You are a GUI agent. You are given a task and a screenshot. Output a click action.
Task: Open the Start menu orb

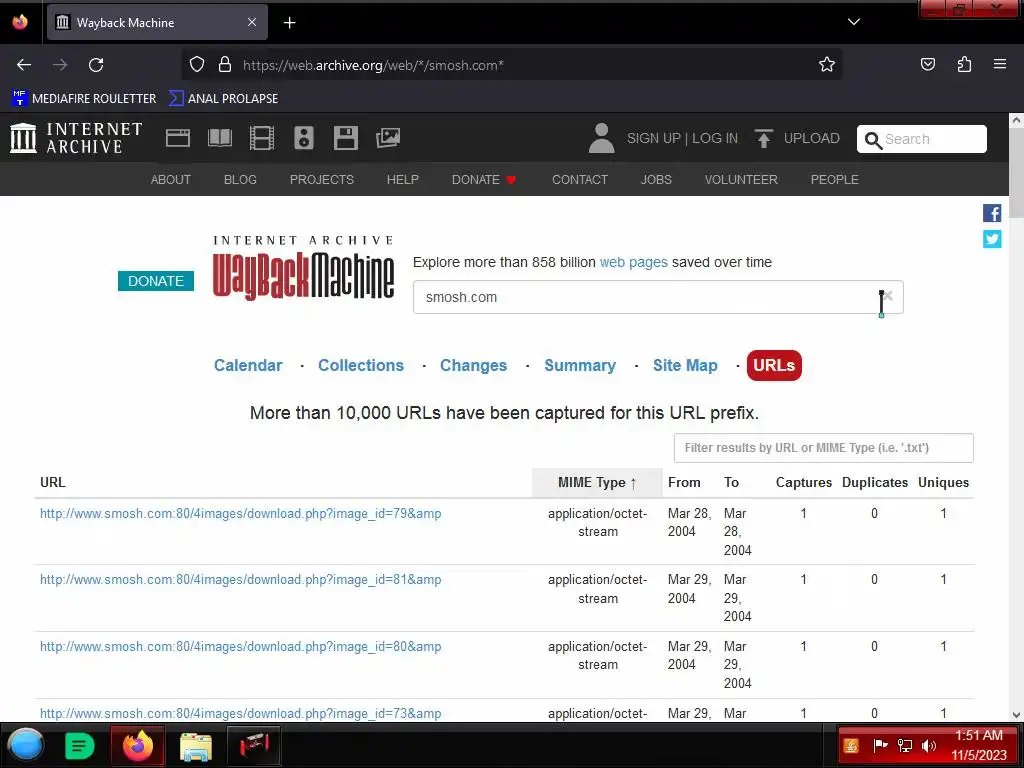(x=26, y=745)
